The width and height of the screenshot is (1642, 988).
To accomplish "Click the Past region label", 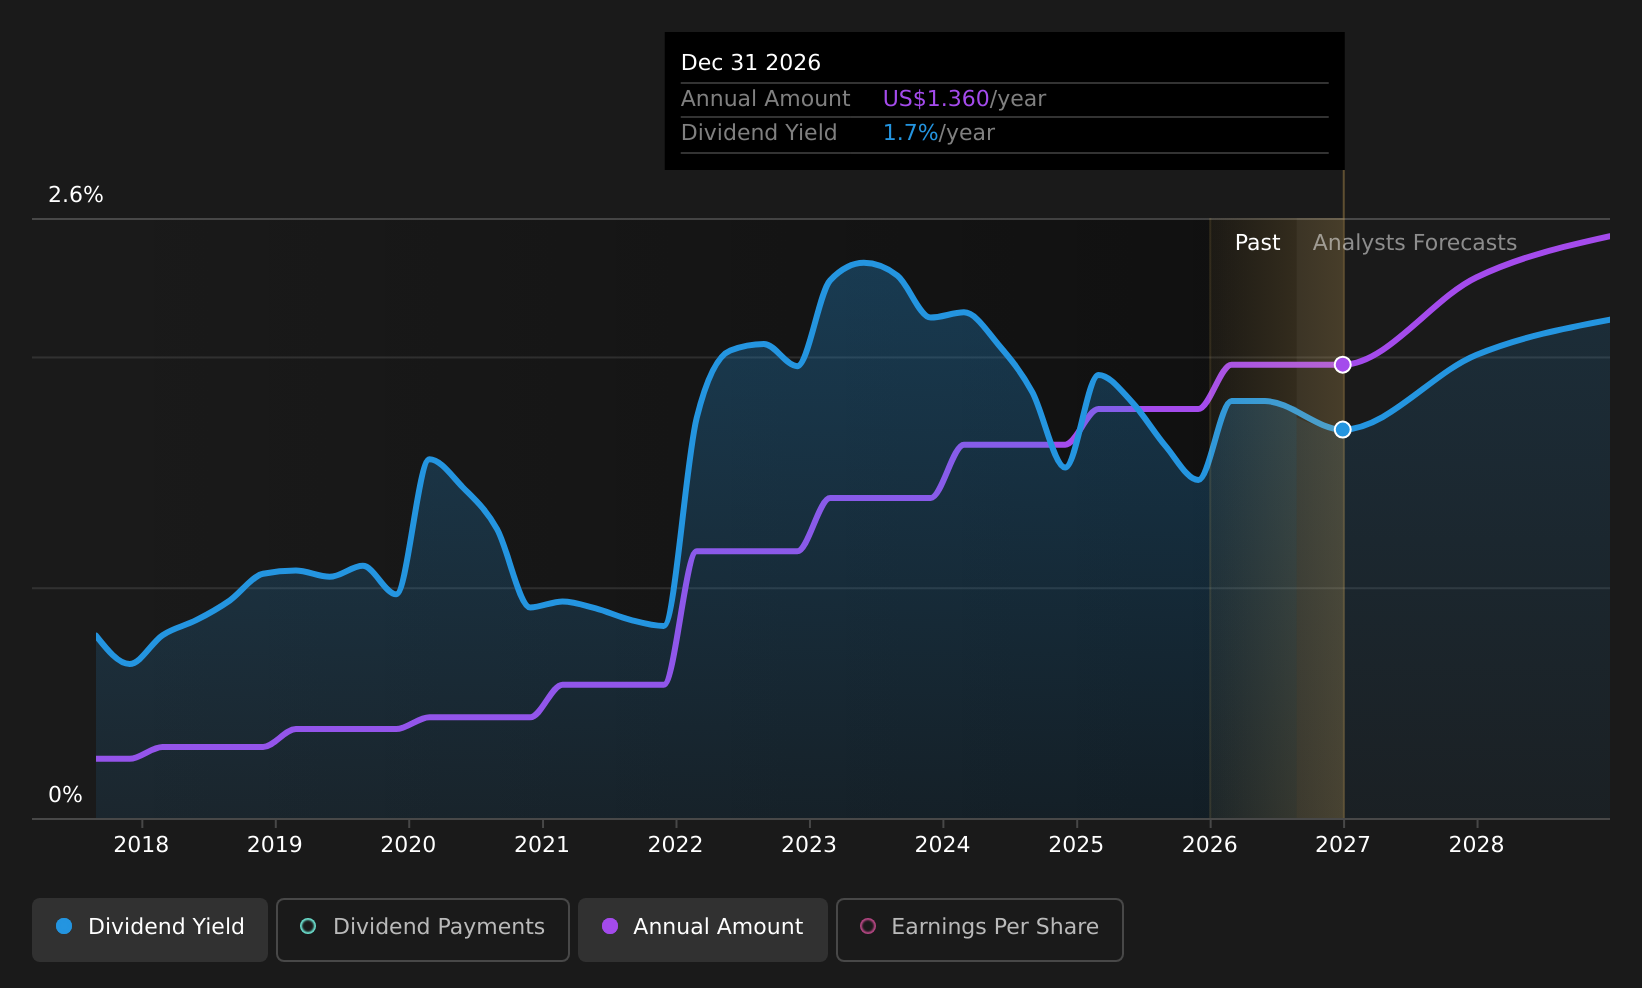I will pos(1257,243).
